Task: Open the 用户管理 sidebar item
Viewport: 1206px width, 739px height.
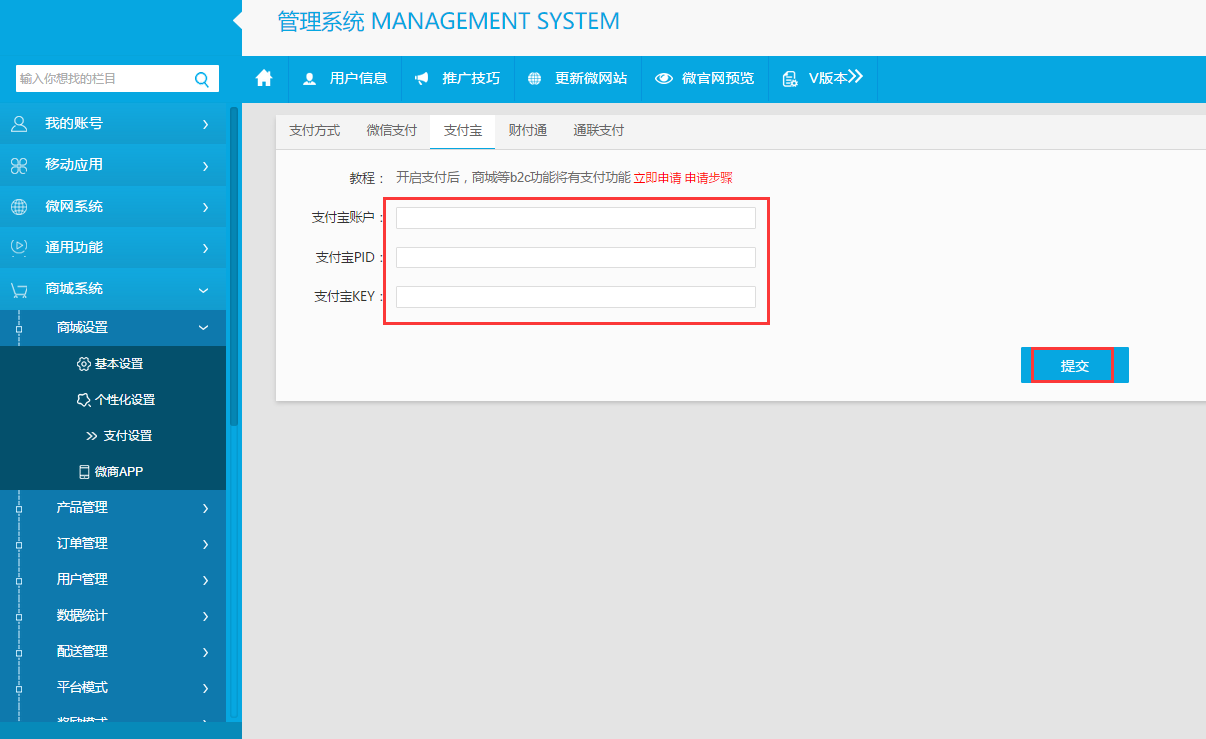Action: (x=113, y=580)
